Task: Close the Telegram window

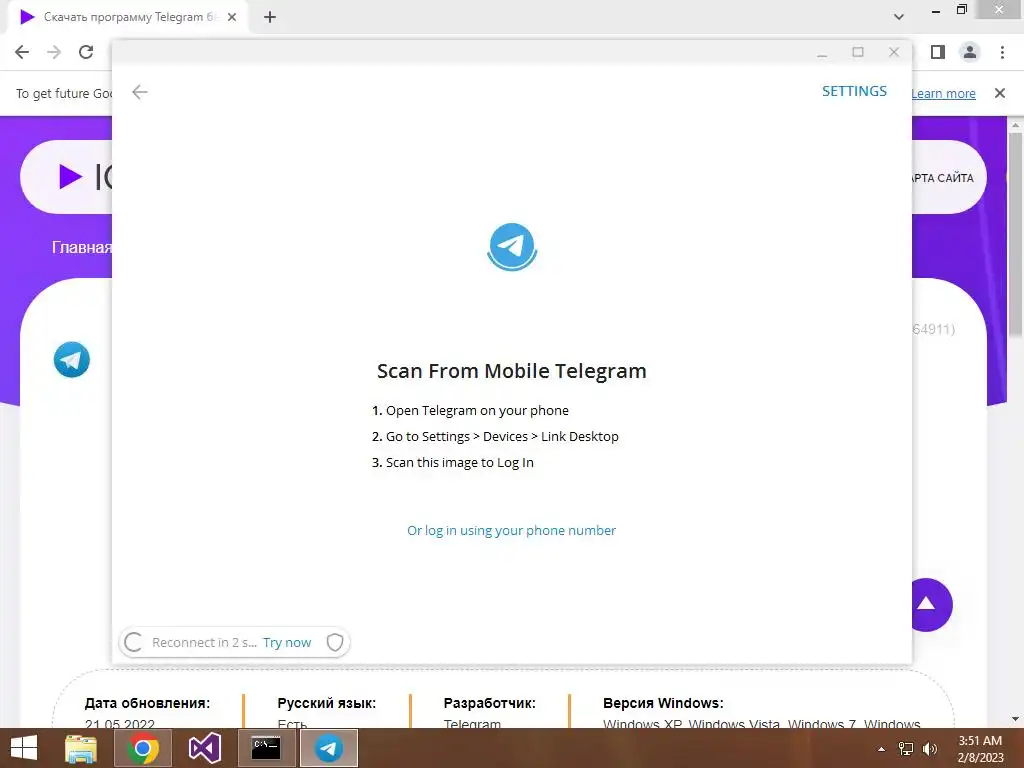Action: pyautogui.click(x=894, y=52)
